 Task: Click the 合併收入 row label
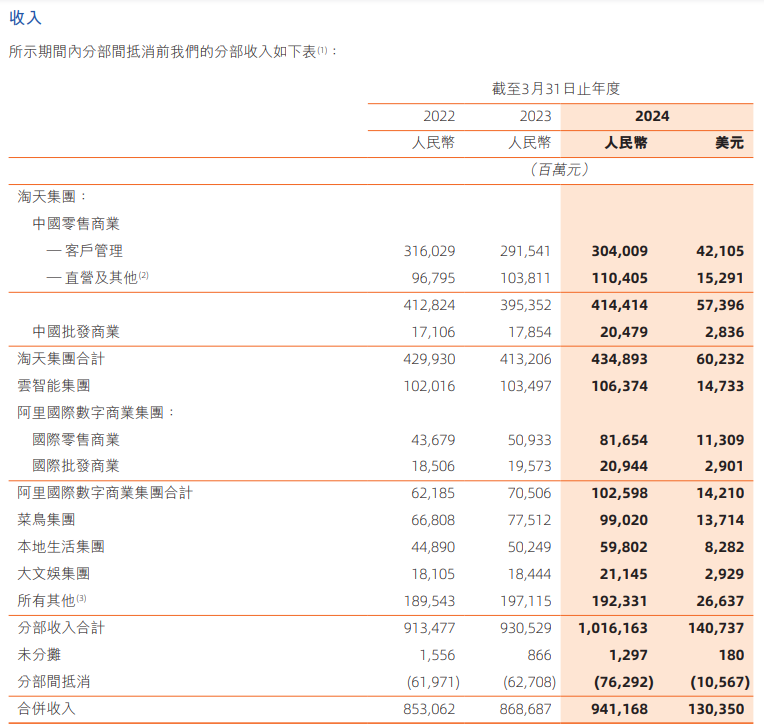point(46,709)
